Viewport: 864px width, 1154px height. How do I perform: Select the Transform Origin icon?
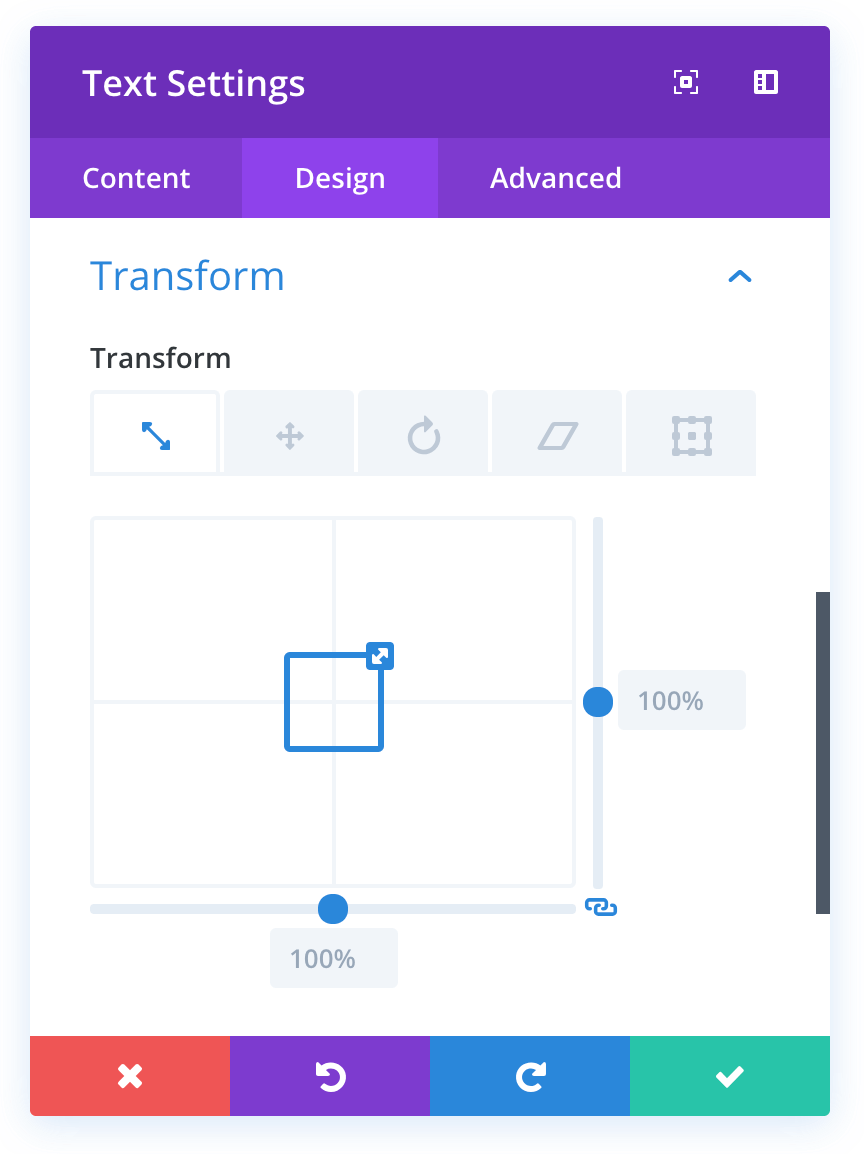(x=691, y=436)
